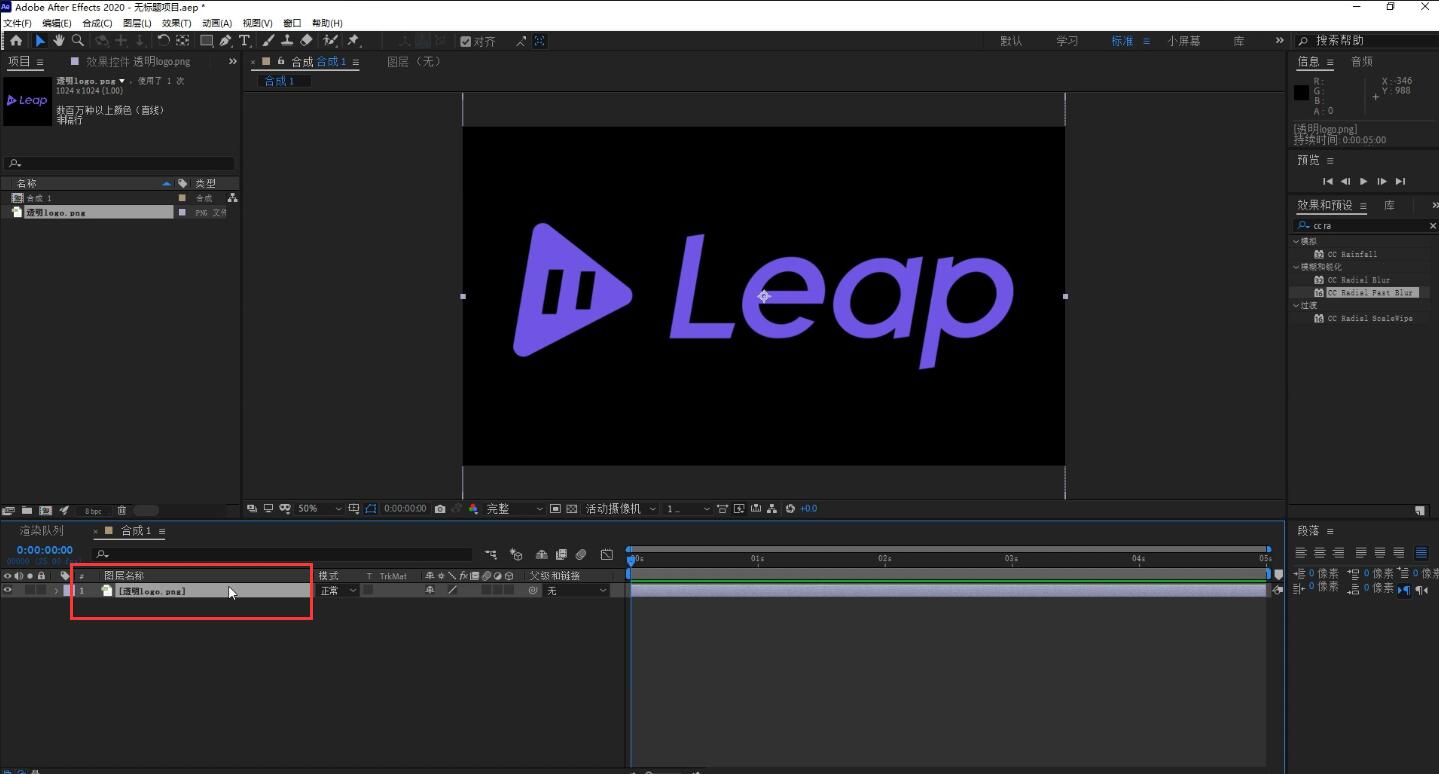Open the 完整 resolution dropdown
This screenshot has height=774, width=1439.
(514, 509)
